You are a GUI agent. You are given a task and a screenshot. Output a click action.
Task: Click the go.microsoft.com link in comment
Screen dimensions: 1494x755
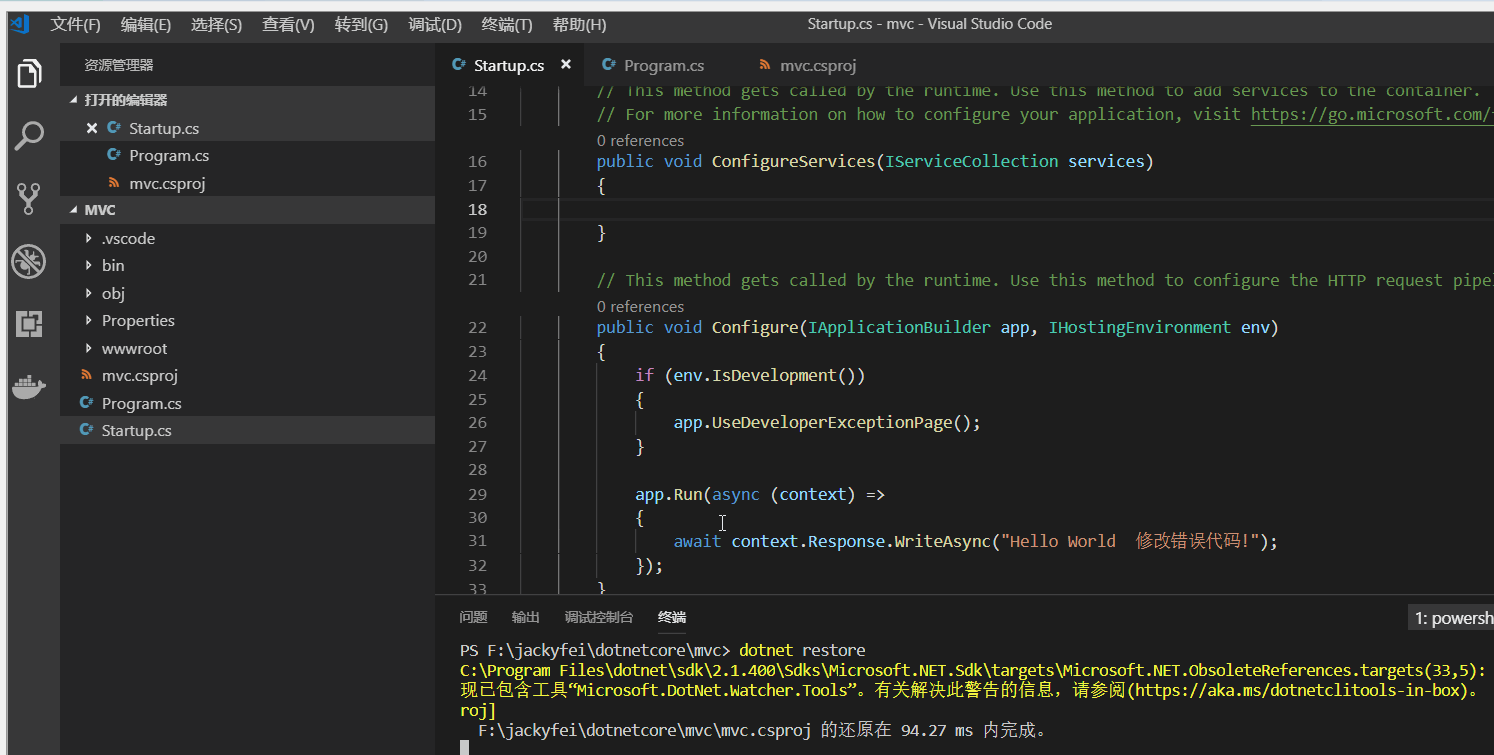point(1370,115)
